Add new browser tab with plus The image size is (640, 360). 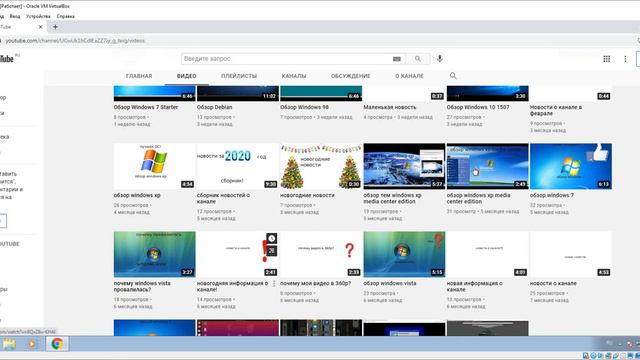pos(55,27)
